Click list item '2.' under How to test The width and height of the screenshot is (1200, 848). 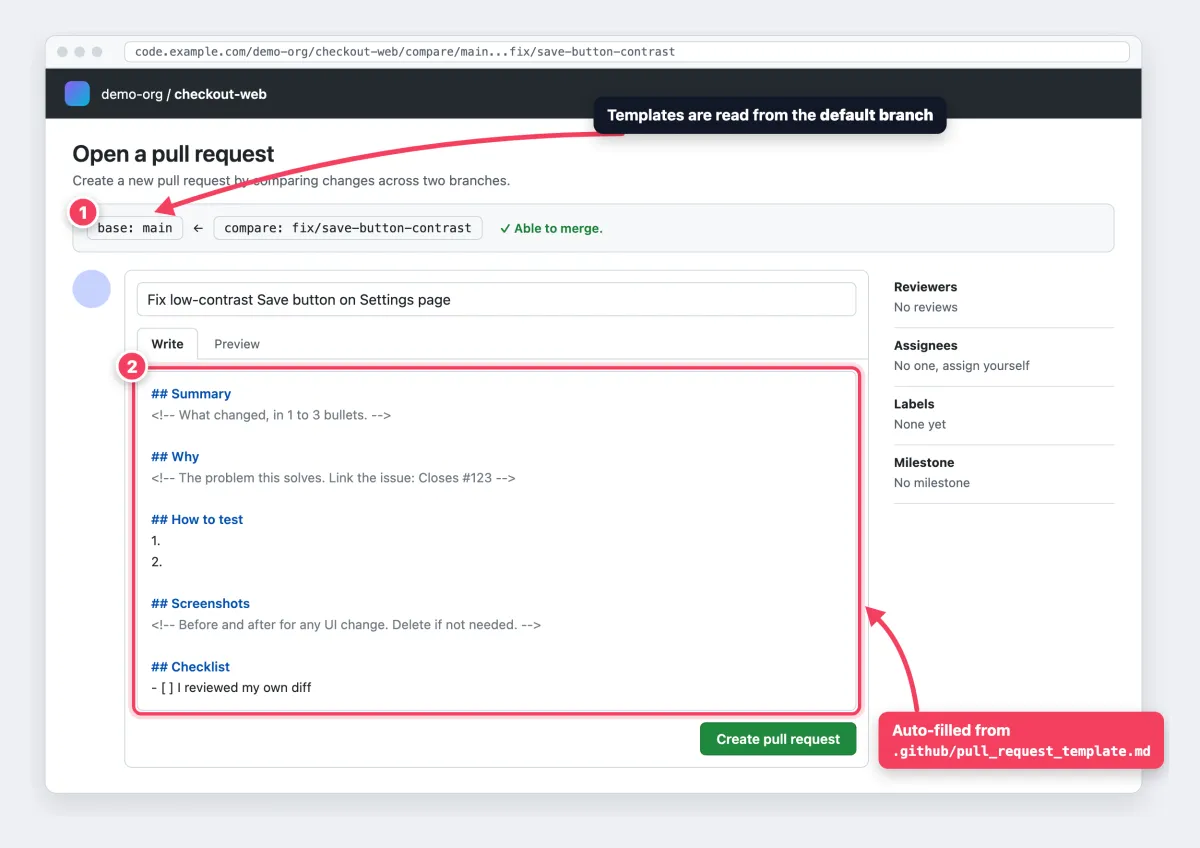click(156, 562)
